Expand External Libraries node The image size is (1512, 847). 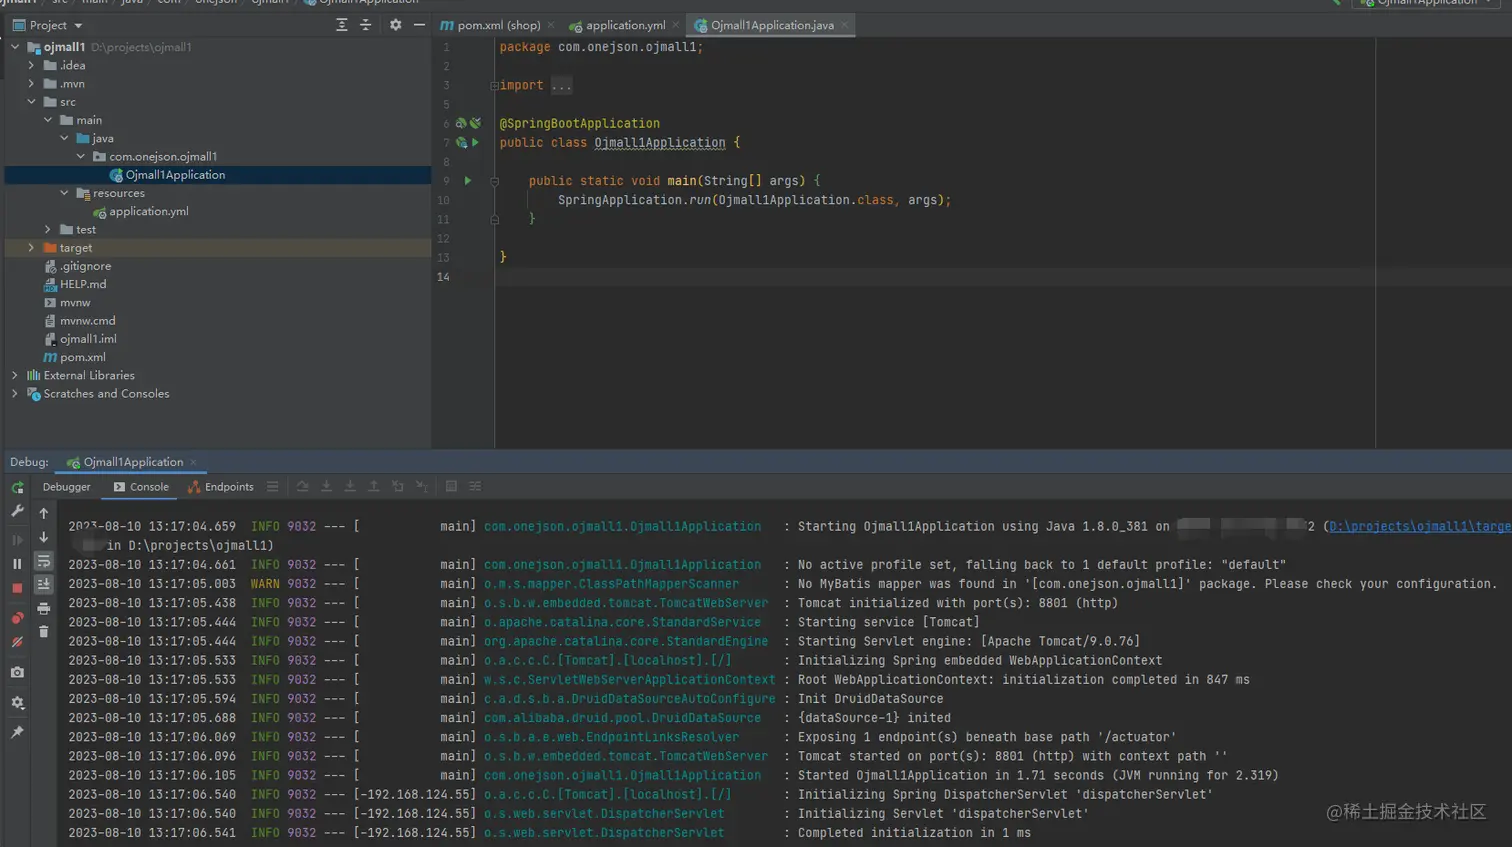pyautogui.click(x=15, y=376)
